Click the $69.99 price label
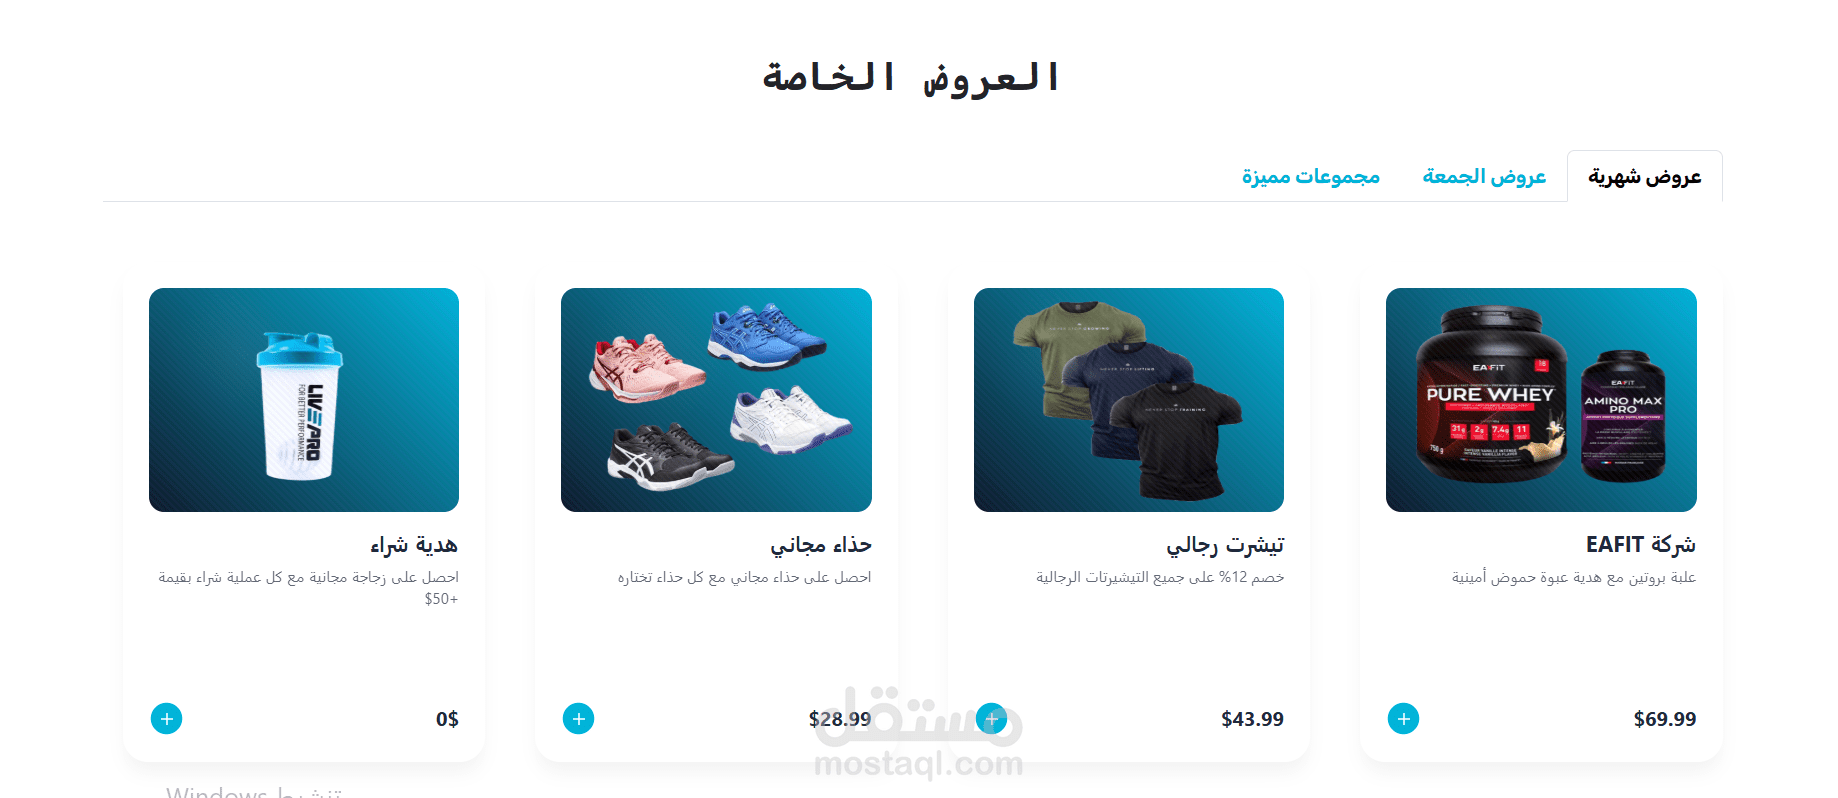The height and width of the screenshot is (798, 1838). [x=1665, y=719]
